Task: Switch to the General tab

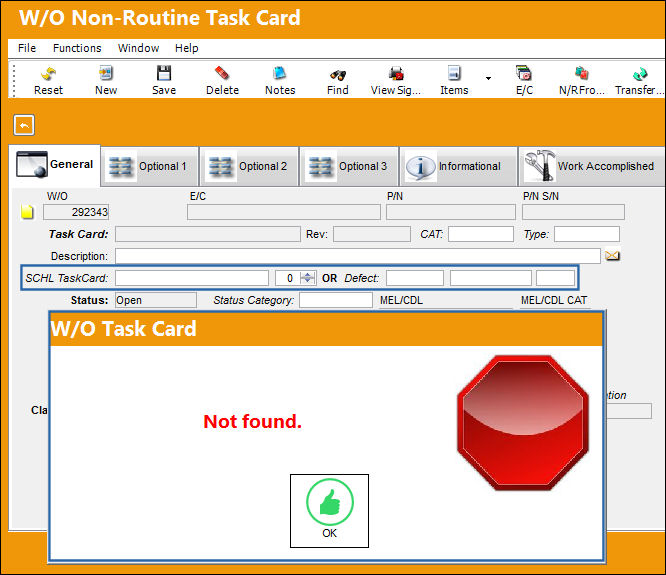Action: [55, 165]
